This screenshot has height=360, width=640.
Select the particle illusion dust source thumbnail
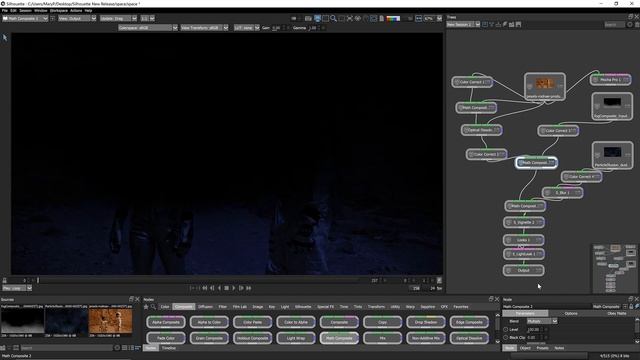pyautogui.click(x=66, y=321)
